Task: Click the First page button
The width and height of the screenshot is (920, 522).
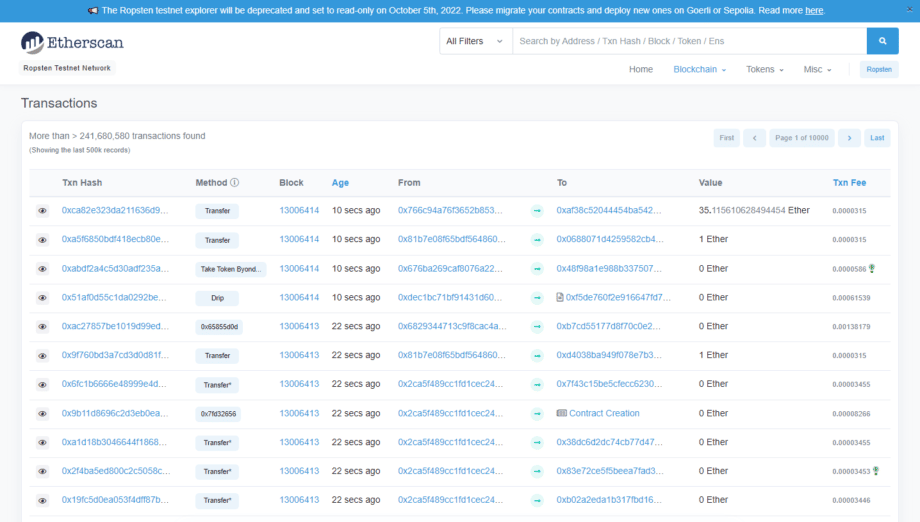Action: [x=726, y=138]
